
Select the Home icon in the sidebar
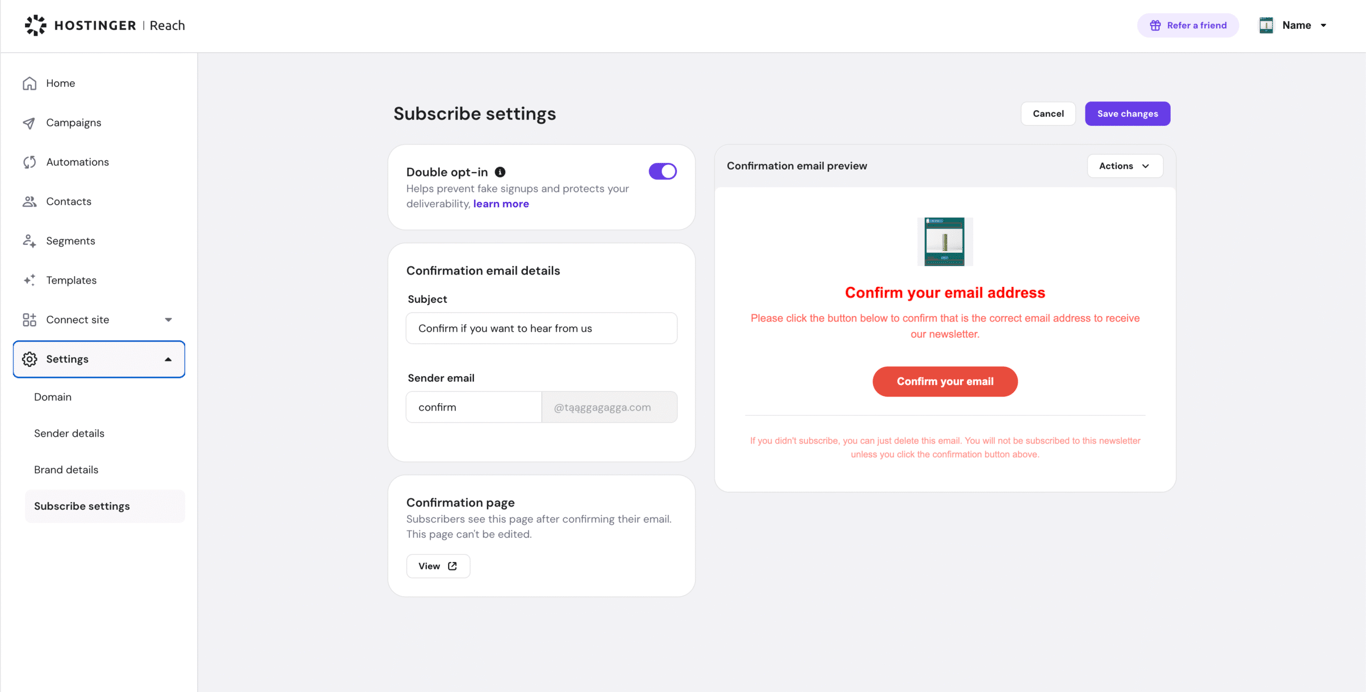pos(31,83)
